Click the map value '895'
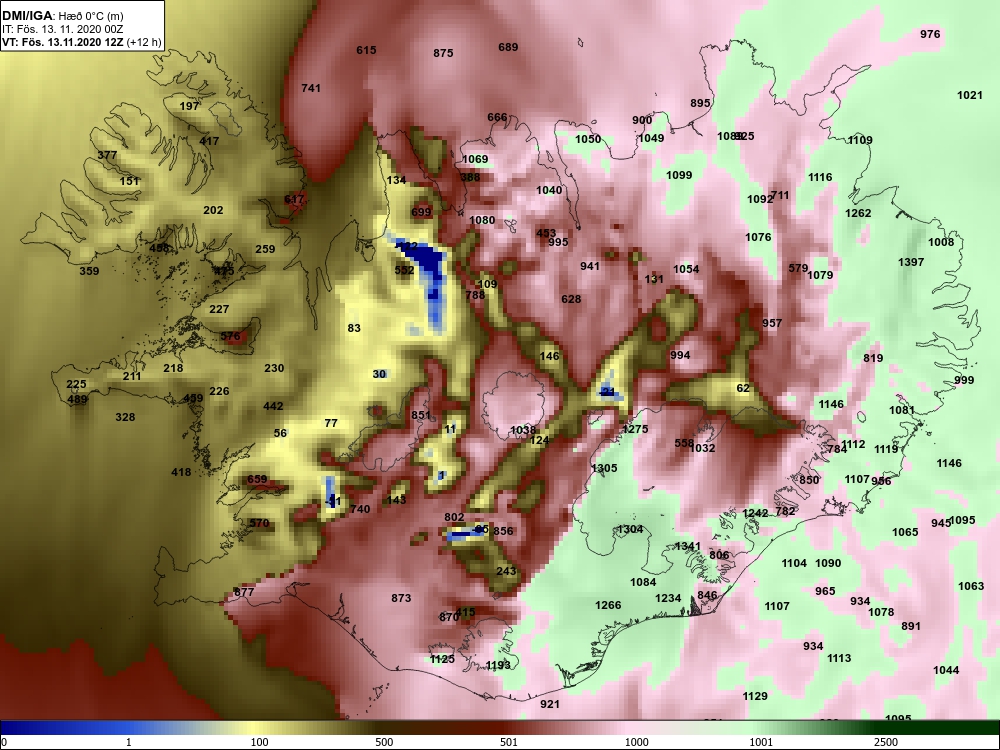 (700, 103)
